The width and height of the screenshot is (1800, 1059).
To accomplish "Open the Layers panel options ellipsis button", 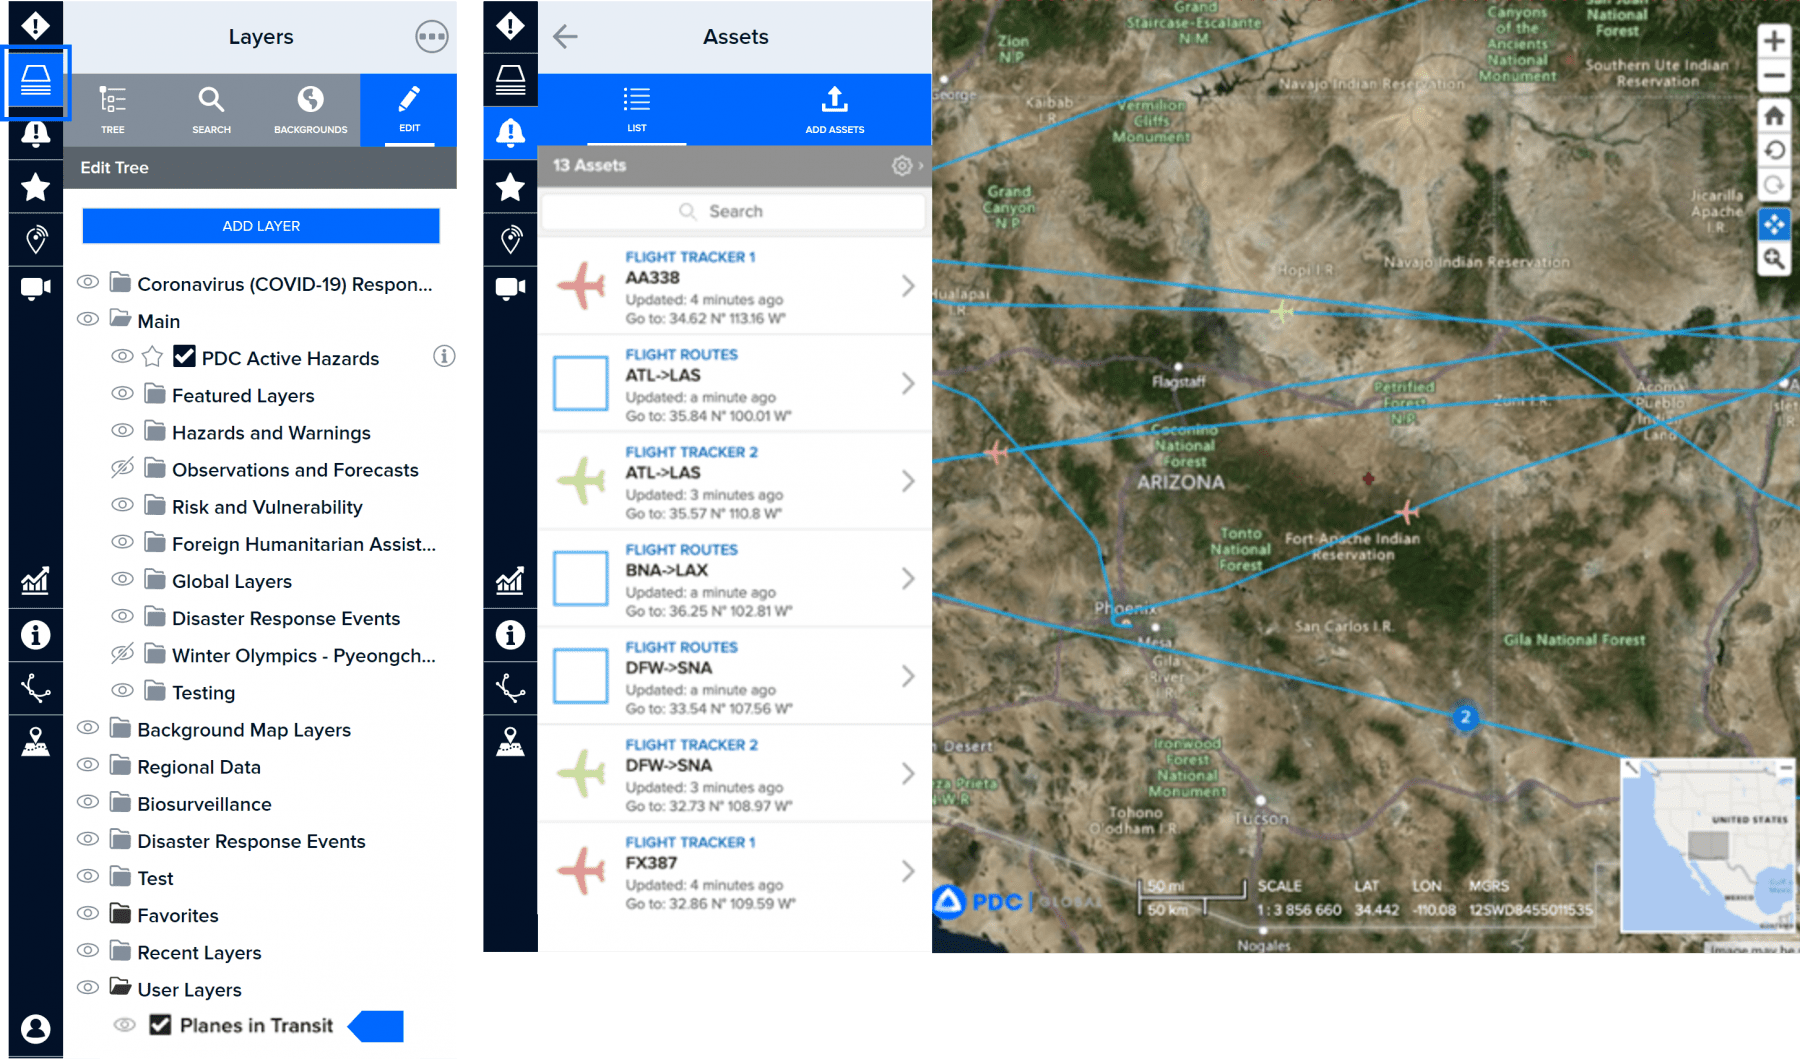I will (431, 37).
